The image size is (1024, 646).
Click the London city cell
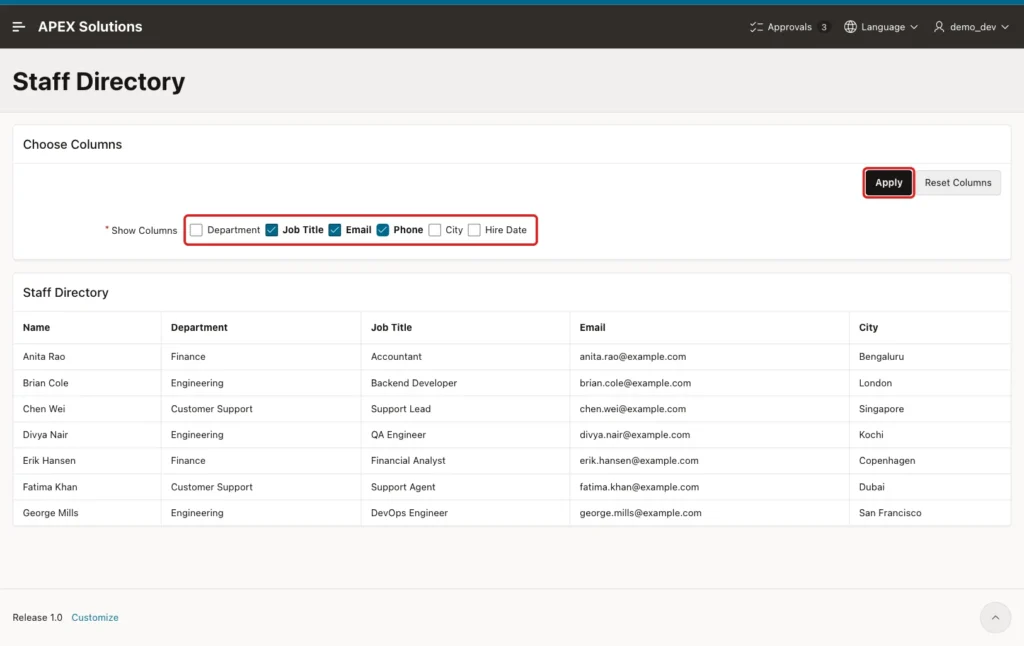pos(930,383)
